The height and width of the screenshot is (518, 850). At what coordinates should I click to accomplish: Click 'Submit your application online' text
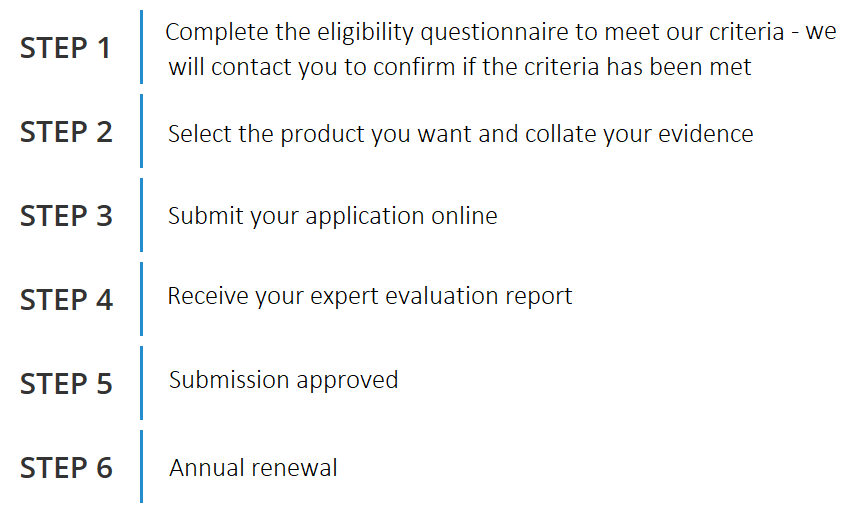coord(332,216)
